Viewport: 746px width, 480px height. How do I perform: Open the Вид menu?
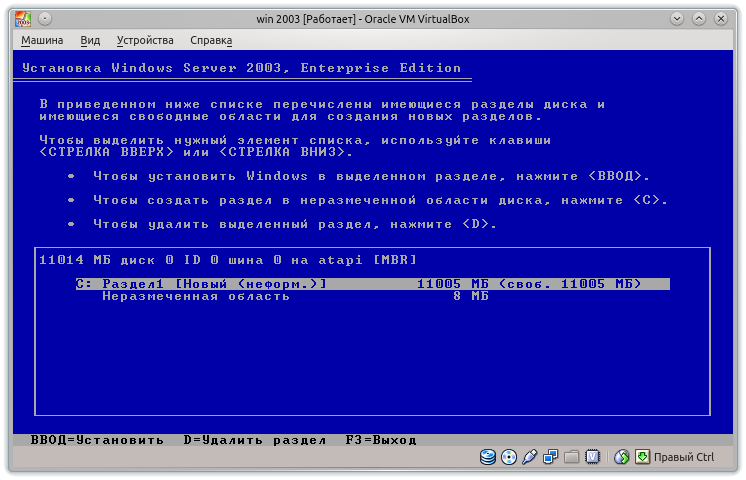[x=90, y=40]
